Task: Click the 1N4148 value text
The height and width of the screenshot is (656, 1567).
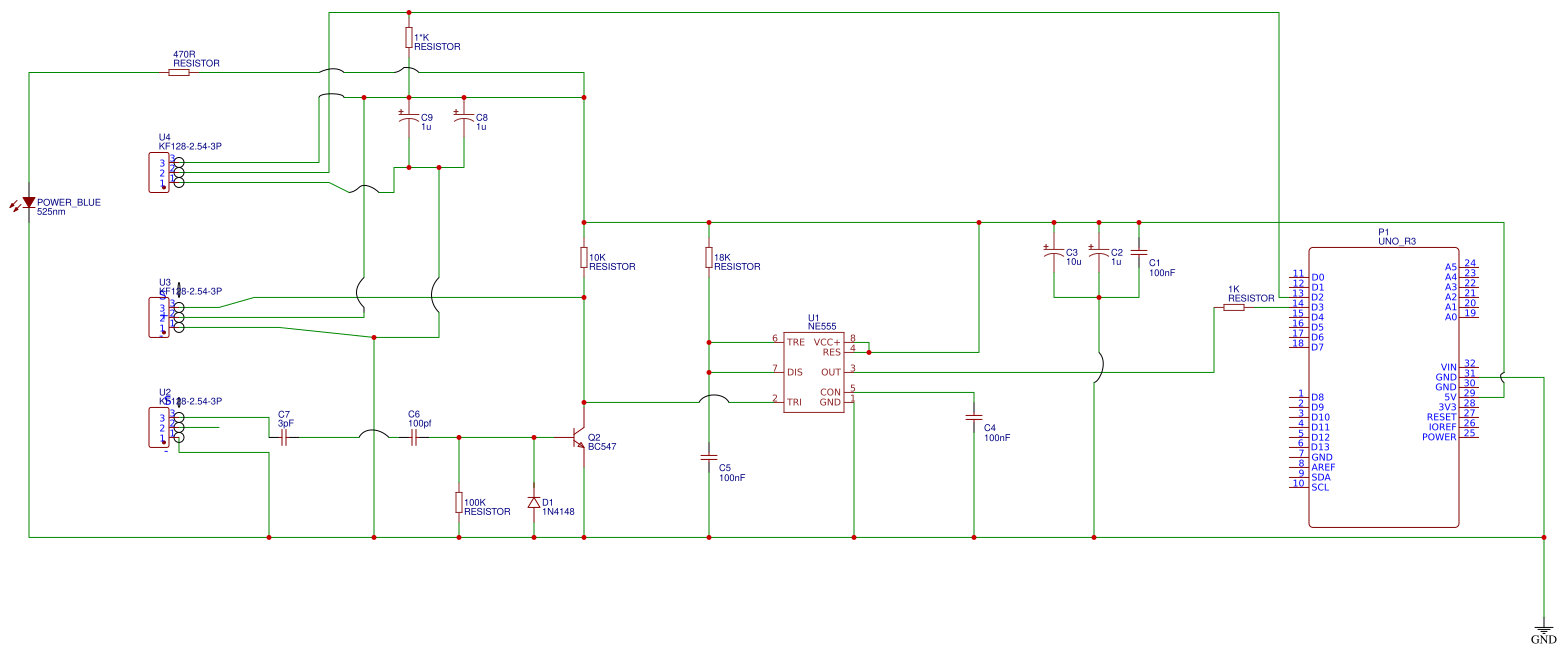Action: (x=557, y=512)
